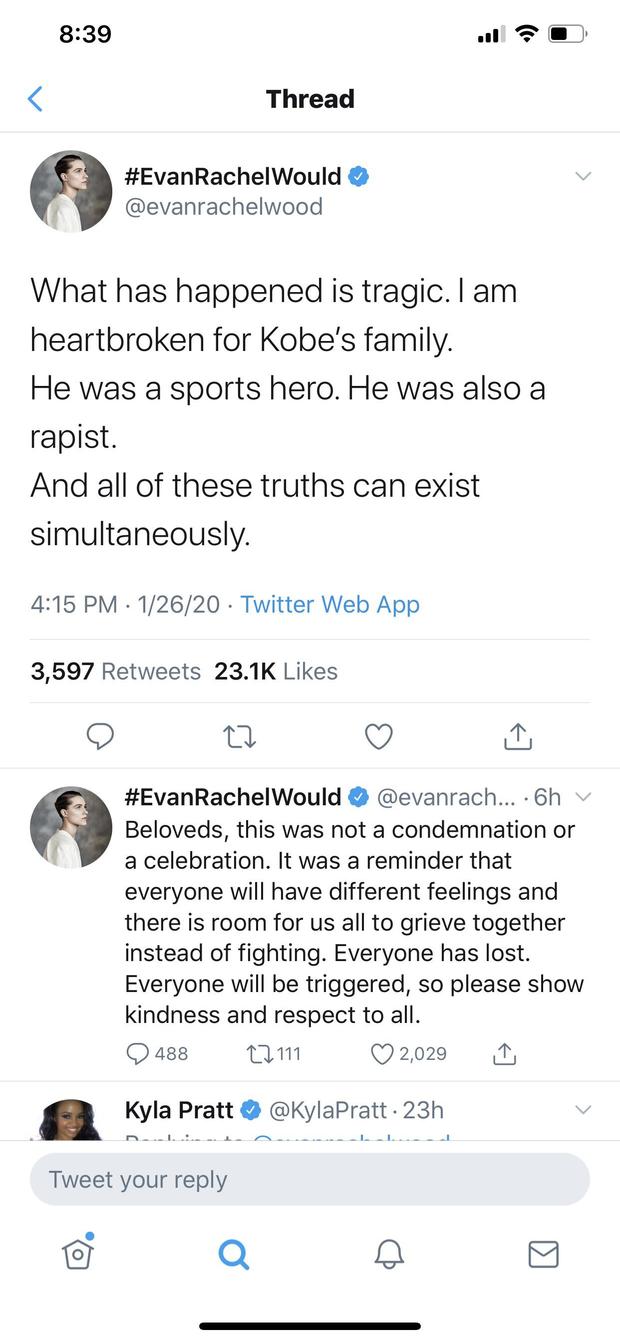Reply to the main tweet via comment icon
Viewport: 620px width, 1342px height.
tap(99, 737)
